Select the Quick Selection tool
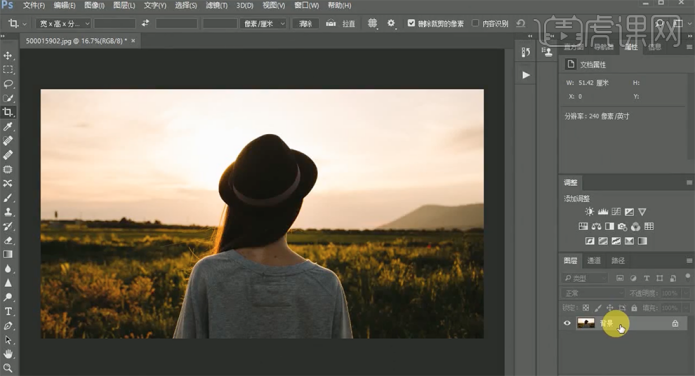Screen dimensions: 695x376 click(x=8, y=98)
